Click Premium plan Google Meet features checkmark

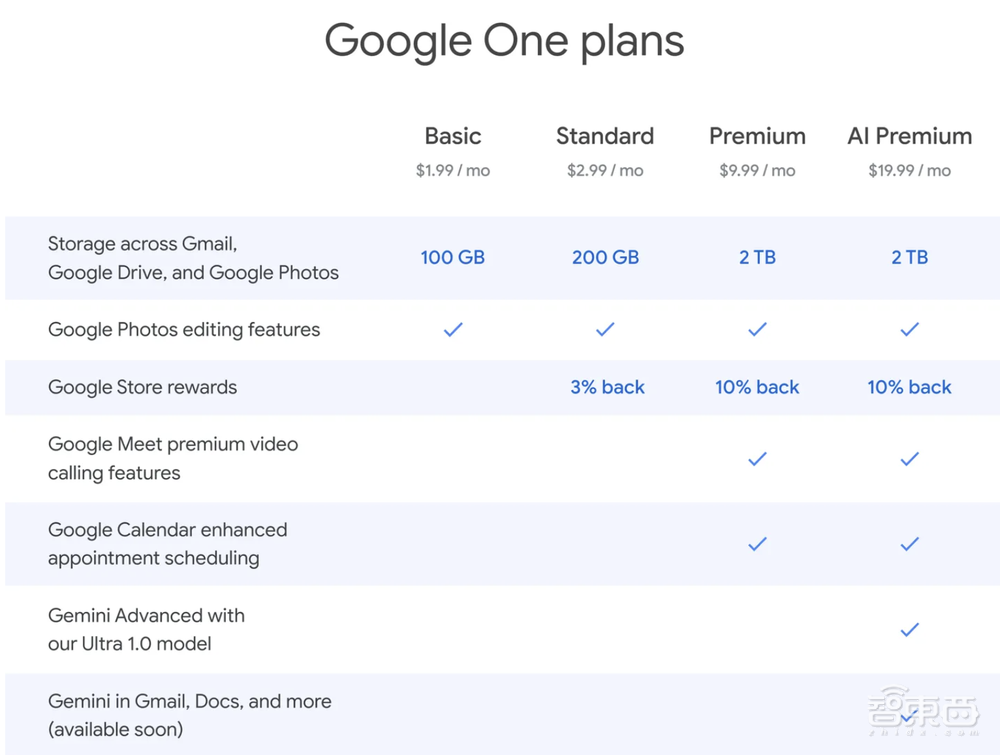click(757, 459)
